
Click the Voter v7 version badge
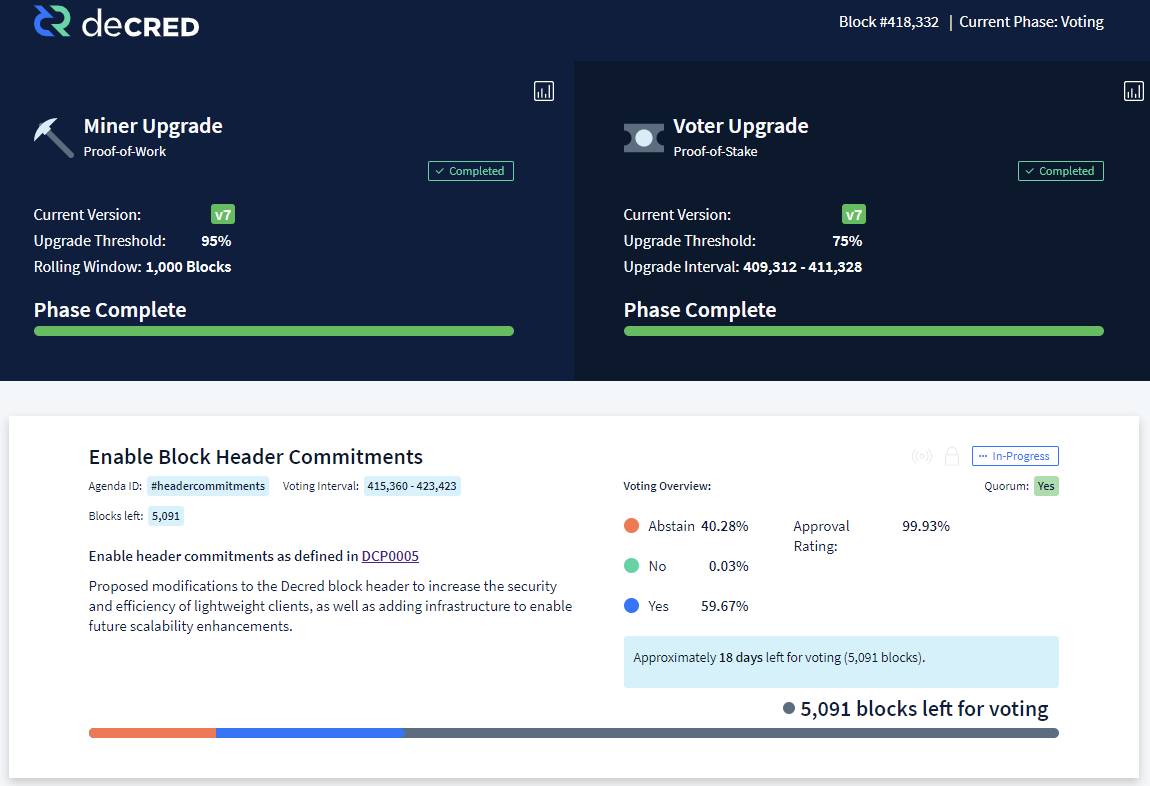click(854, 215)
